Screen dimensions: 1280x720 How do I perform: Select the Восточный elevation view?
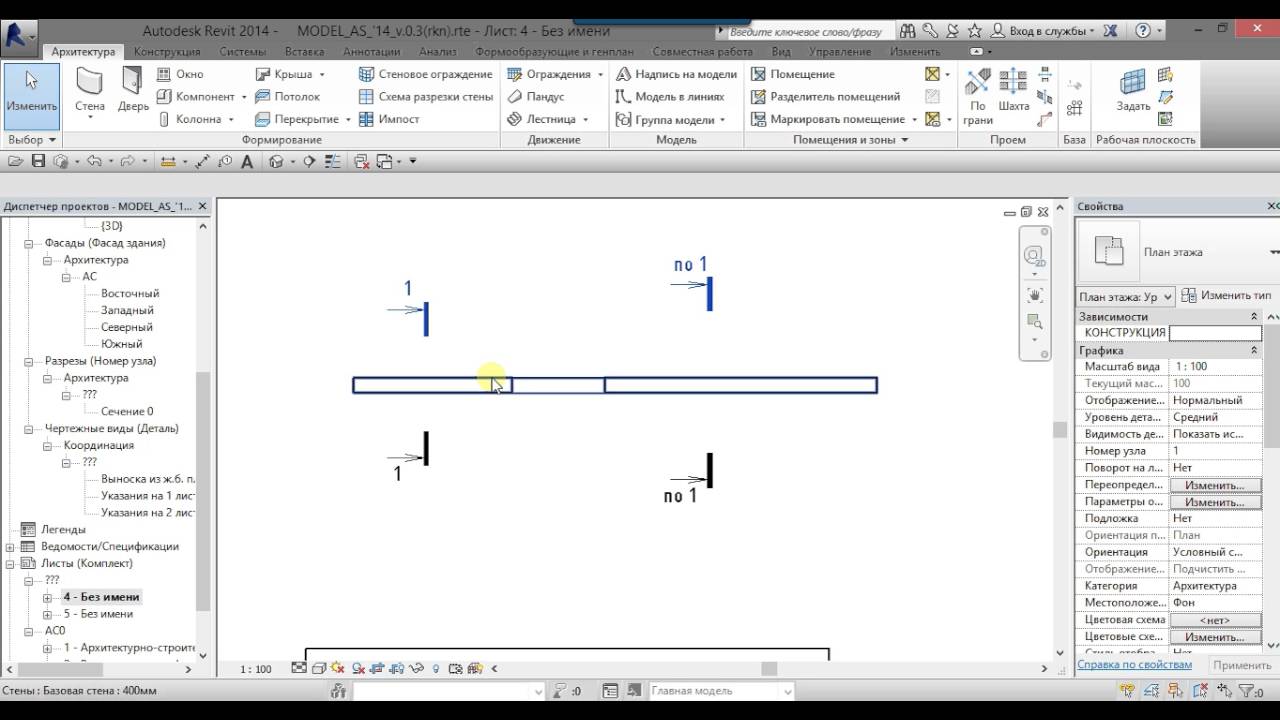tap(130, 294)
